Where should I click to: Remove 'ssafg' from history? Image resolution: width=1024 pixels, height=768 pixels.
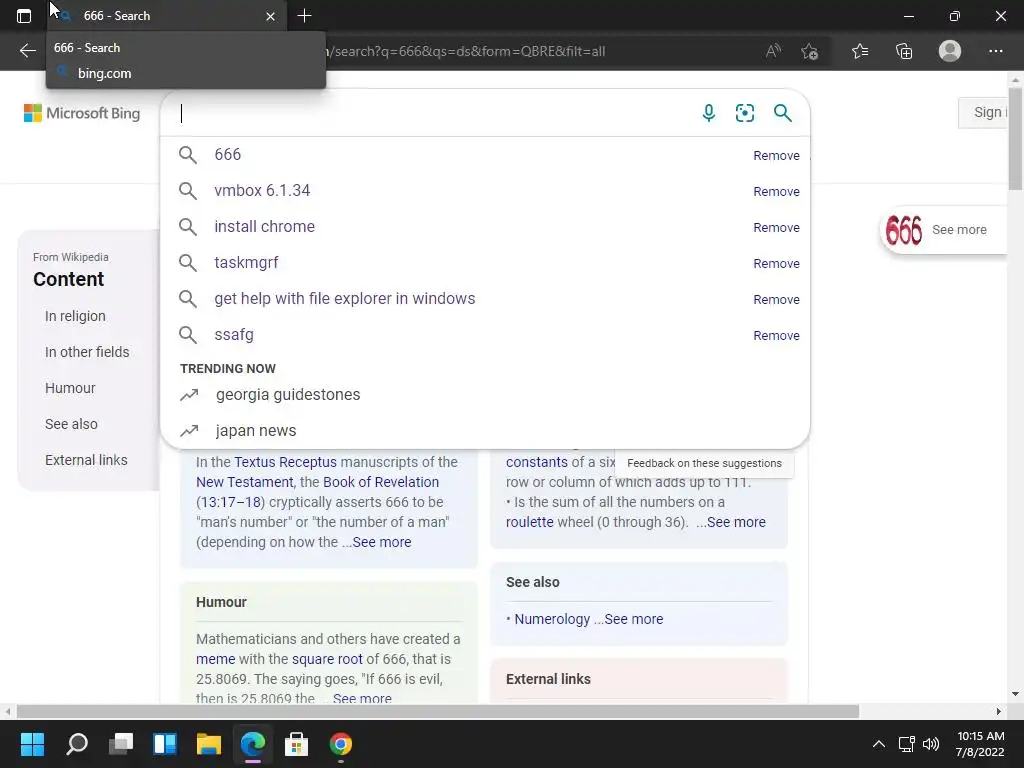pos(776,335)
